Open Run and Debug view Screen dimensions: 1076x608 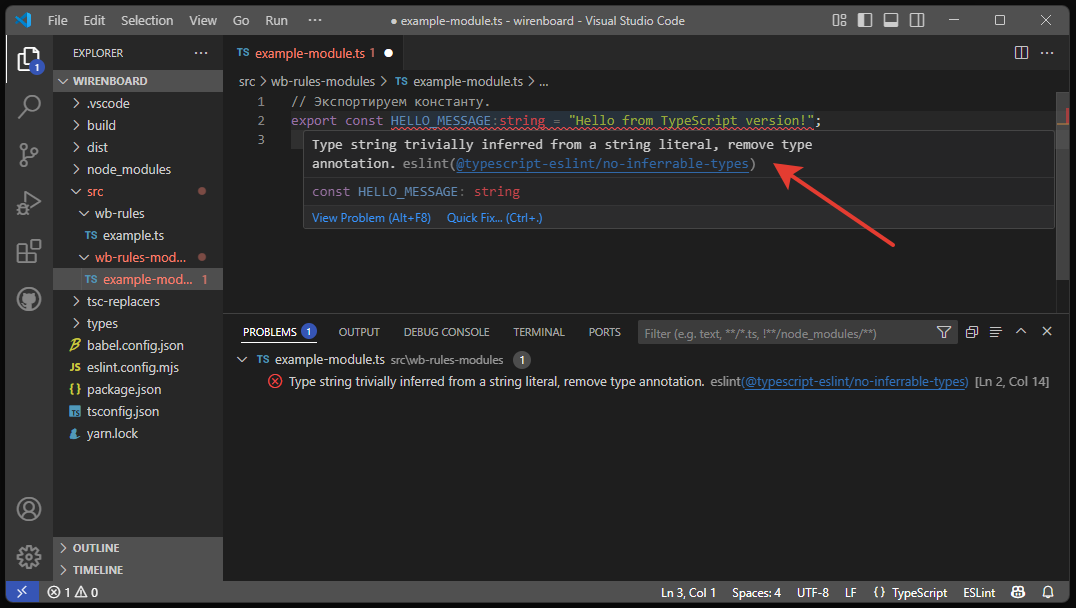coord(29,203)
